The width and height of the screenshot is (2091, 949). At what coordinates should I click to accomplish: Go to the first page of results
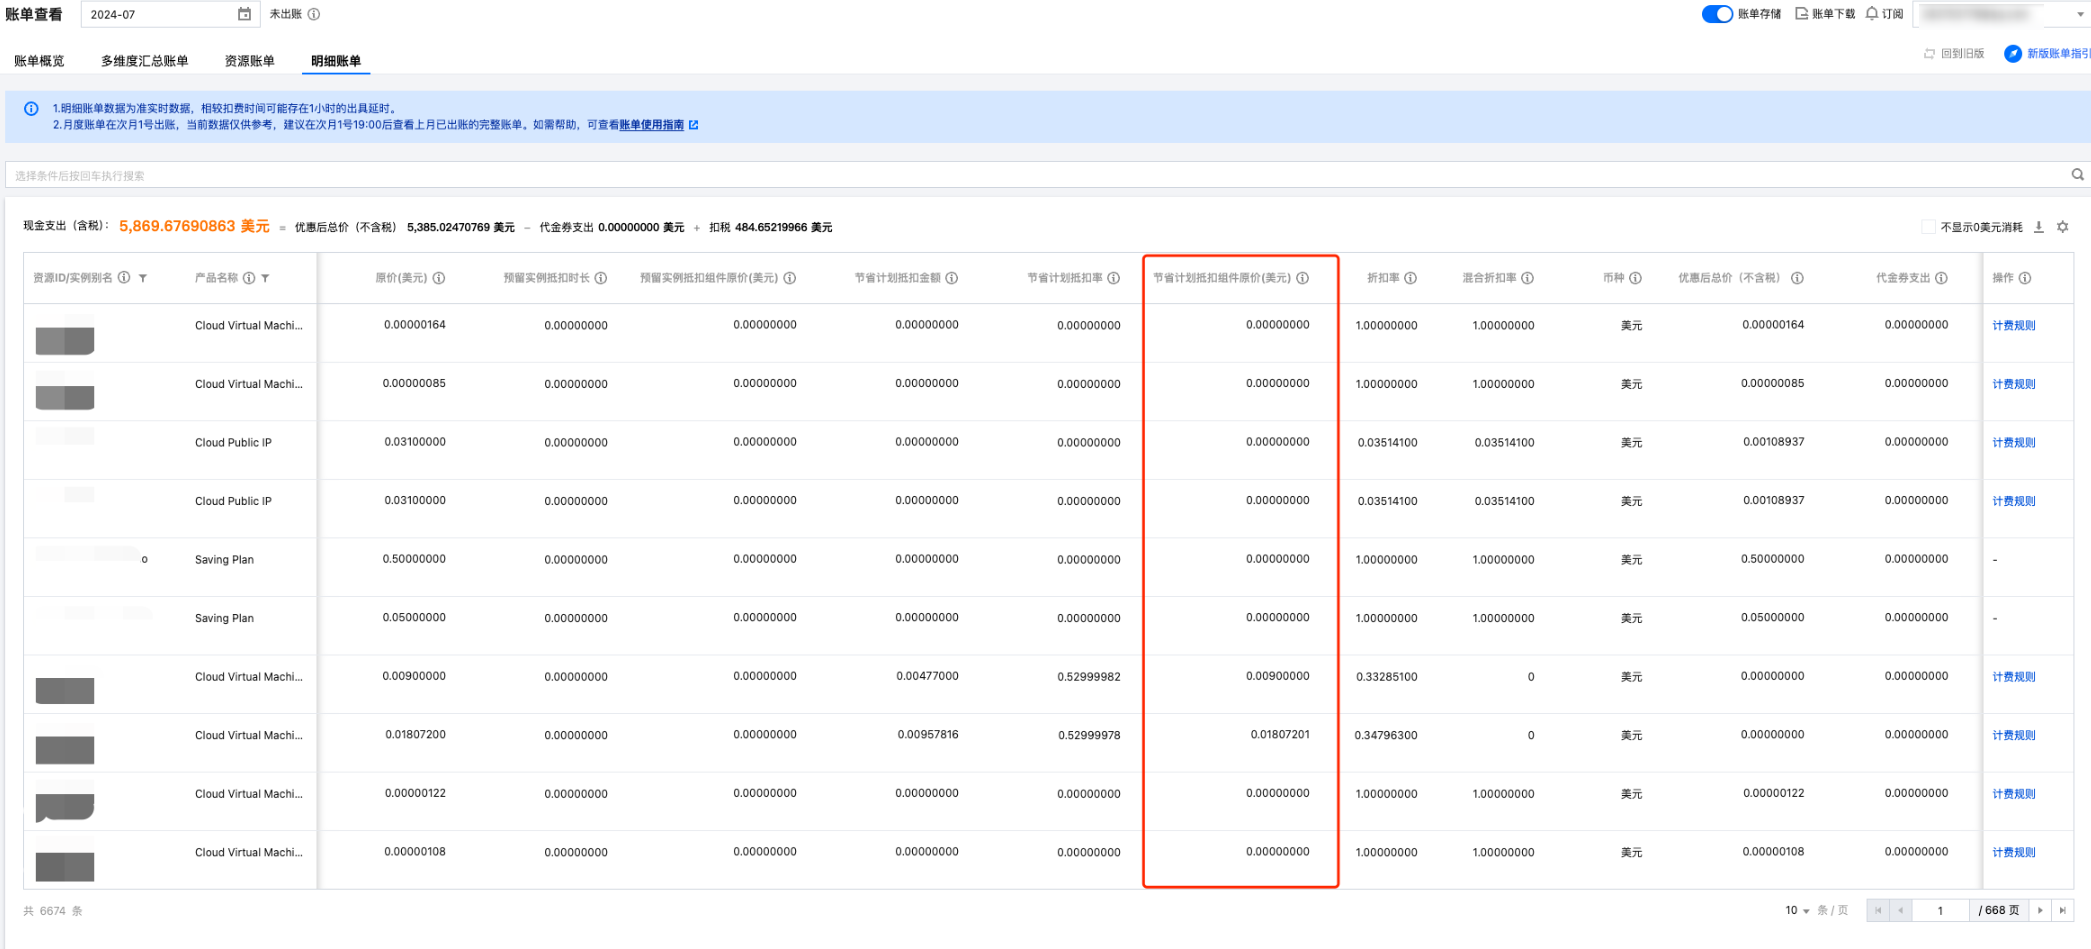tap(1878, 911)
